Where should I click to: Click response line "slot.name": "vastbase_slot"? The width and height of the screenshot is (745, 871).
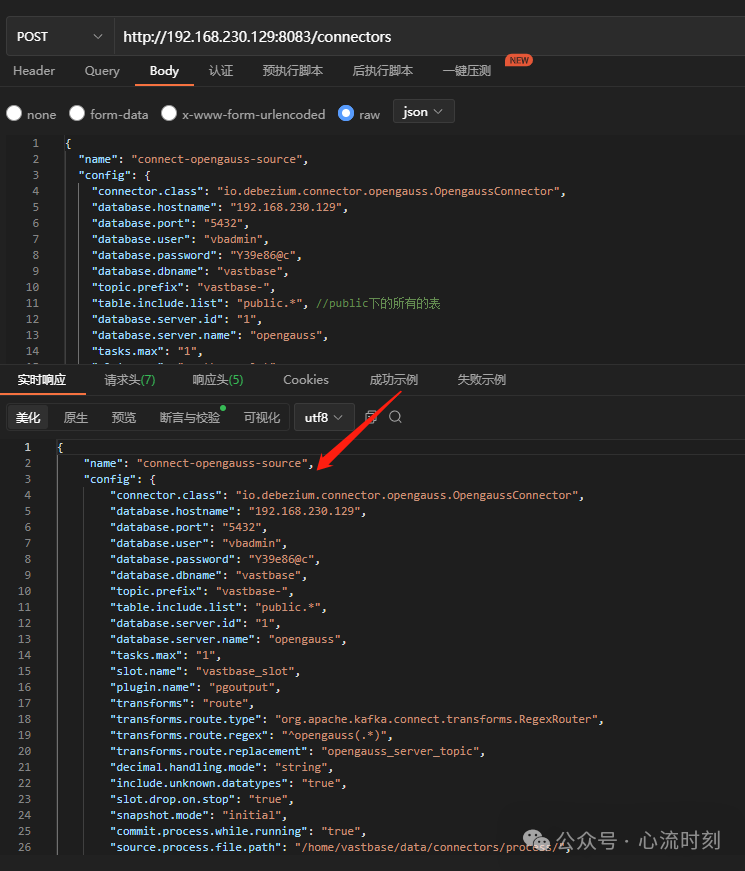[x=205, y=672]
